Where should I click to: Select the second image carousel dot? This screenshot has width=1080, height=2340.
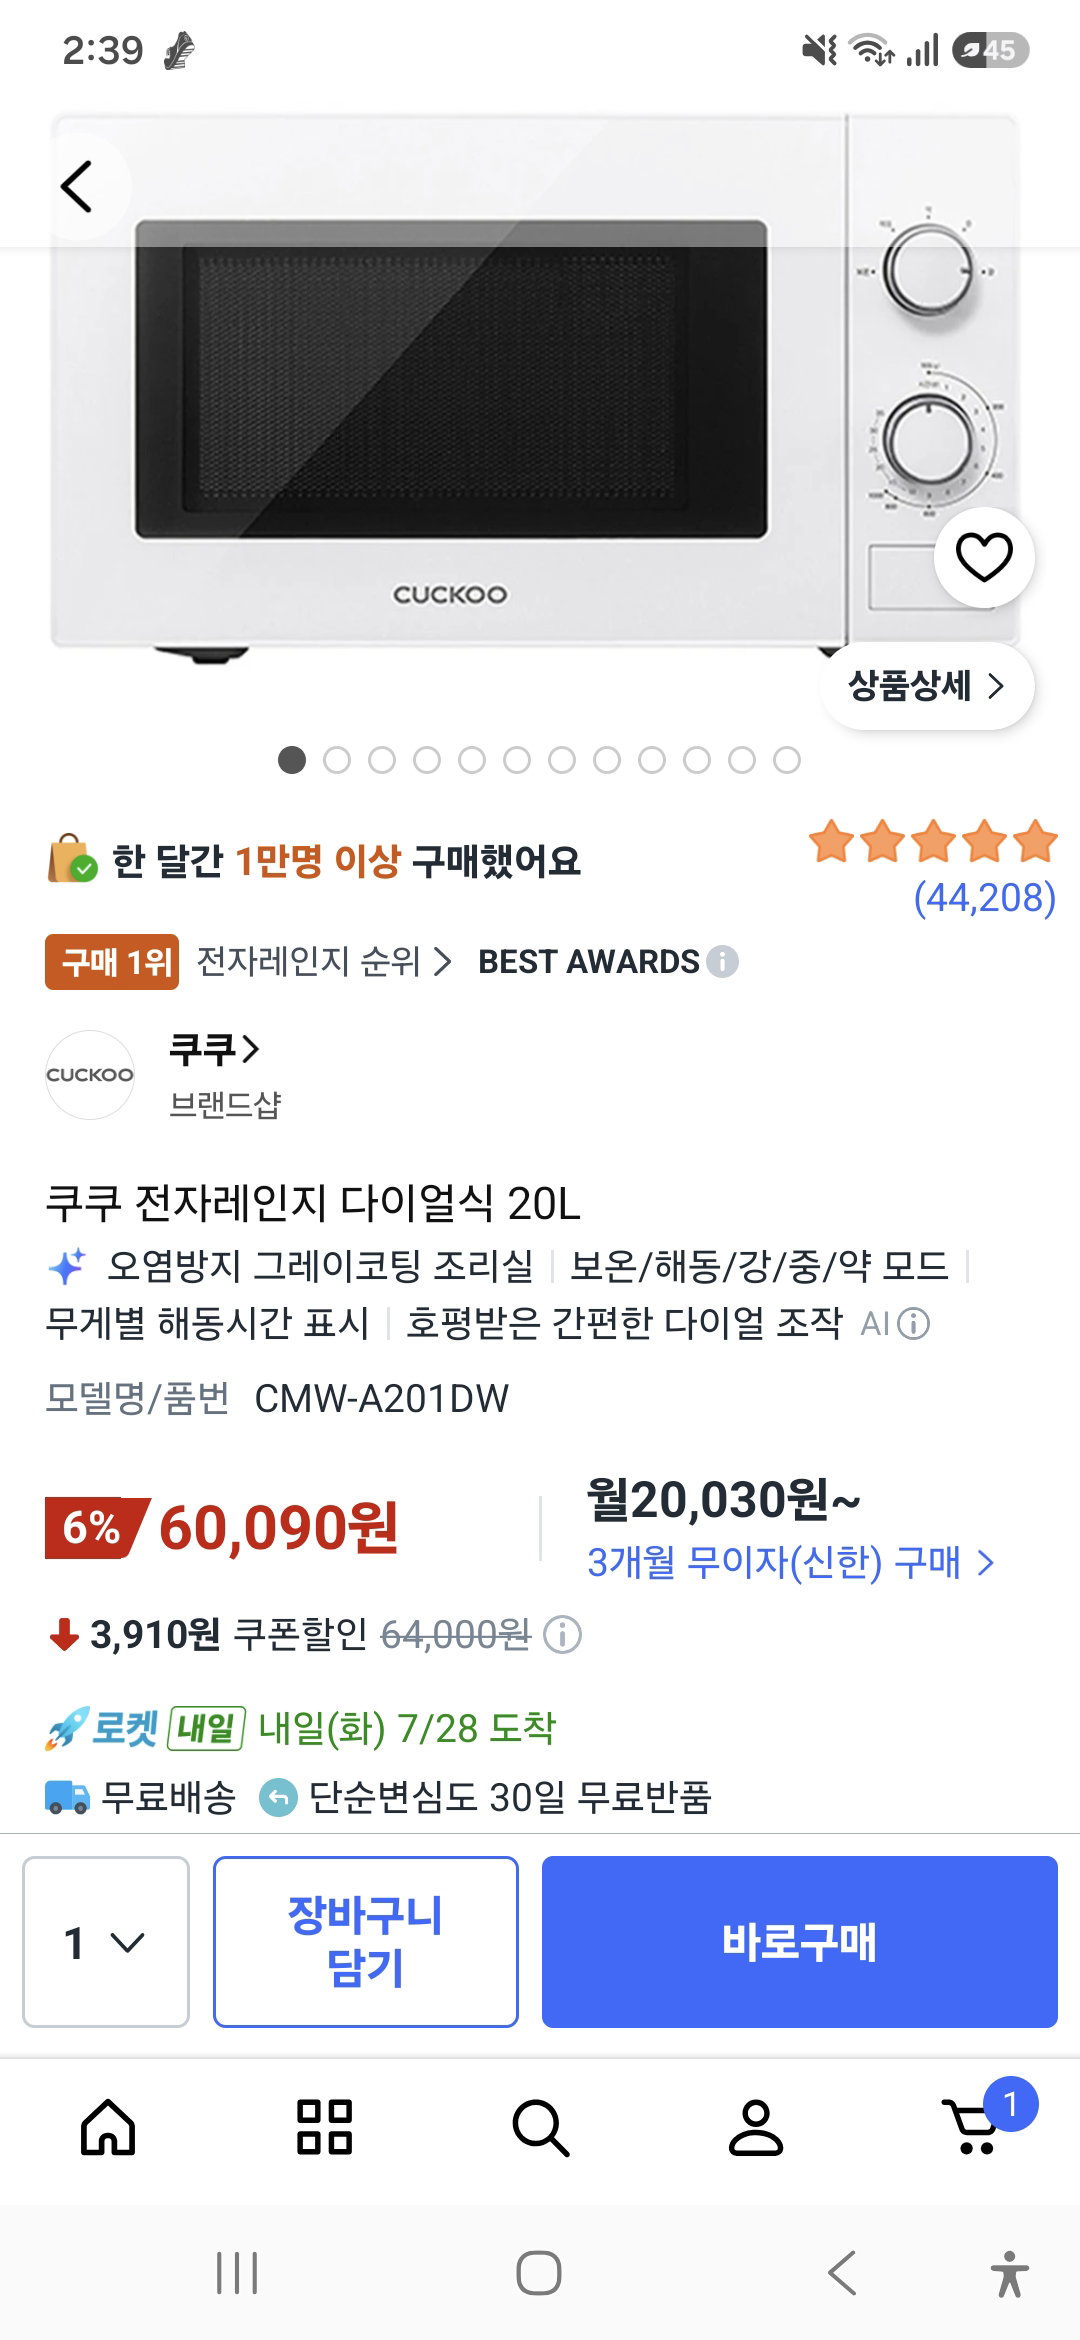[337, 760]
